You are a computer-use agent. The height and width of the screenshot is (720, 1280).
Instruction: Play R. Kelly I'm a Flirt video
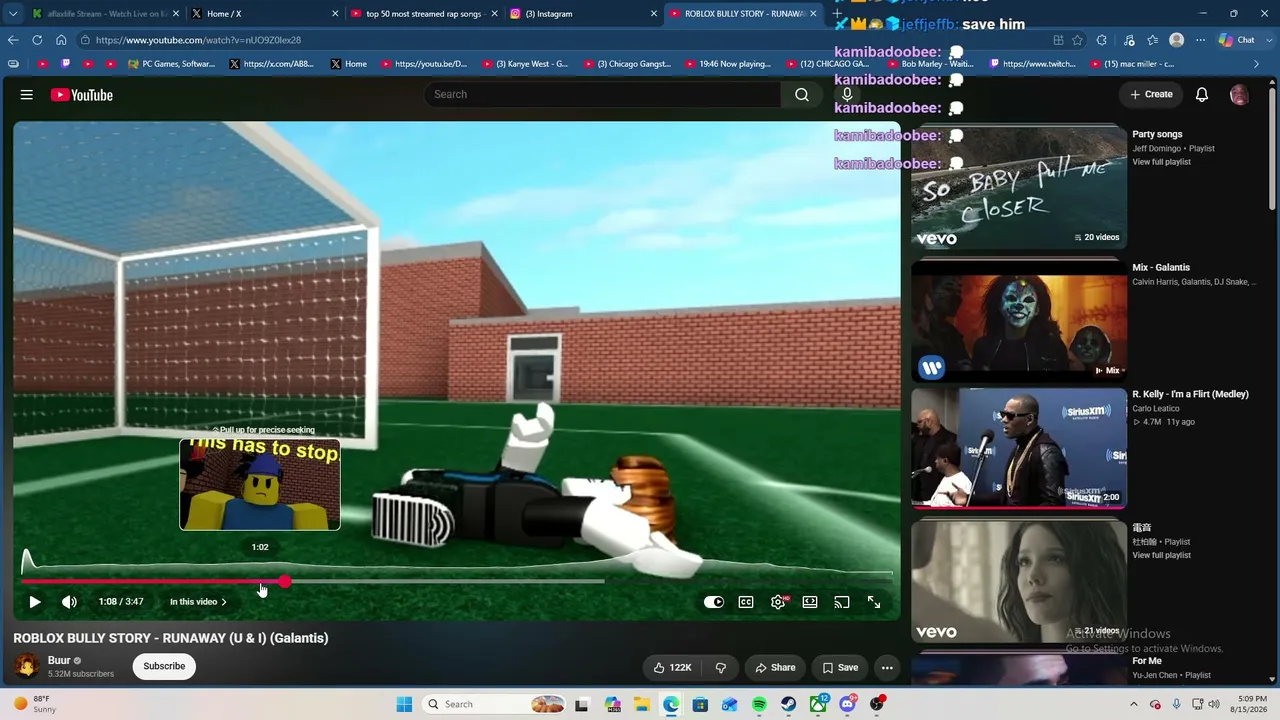tap(1018, 448)
